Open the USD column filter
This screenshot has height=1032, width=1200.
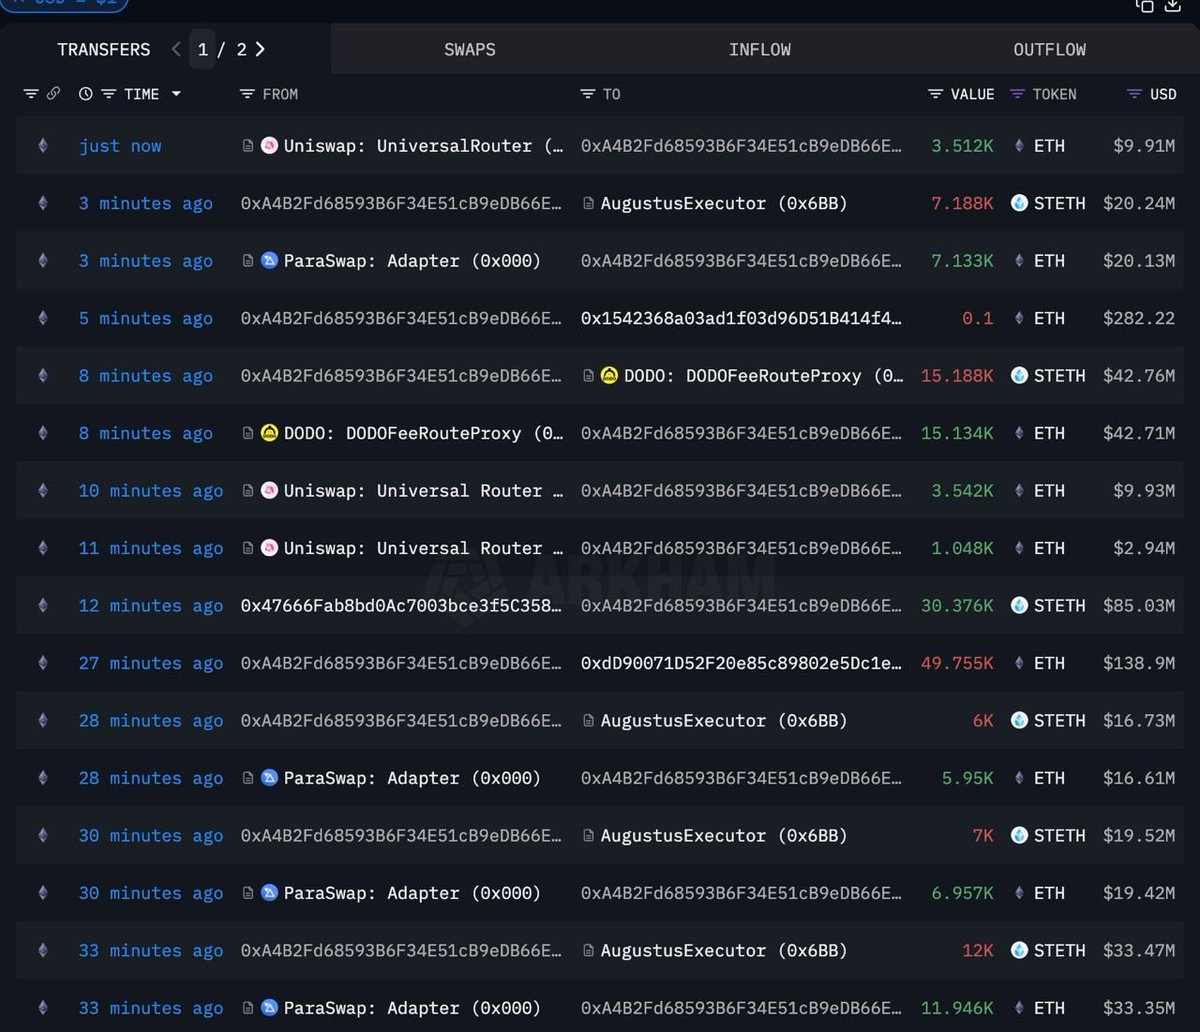tap(1134, 94)
